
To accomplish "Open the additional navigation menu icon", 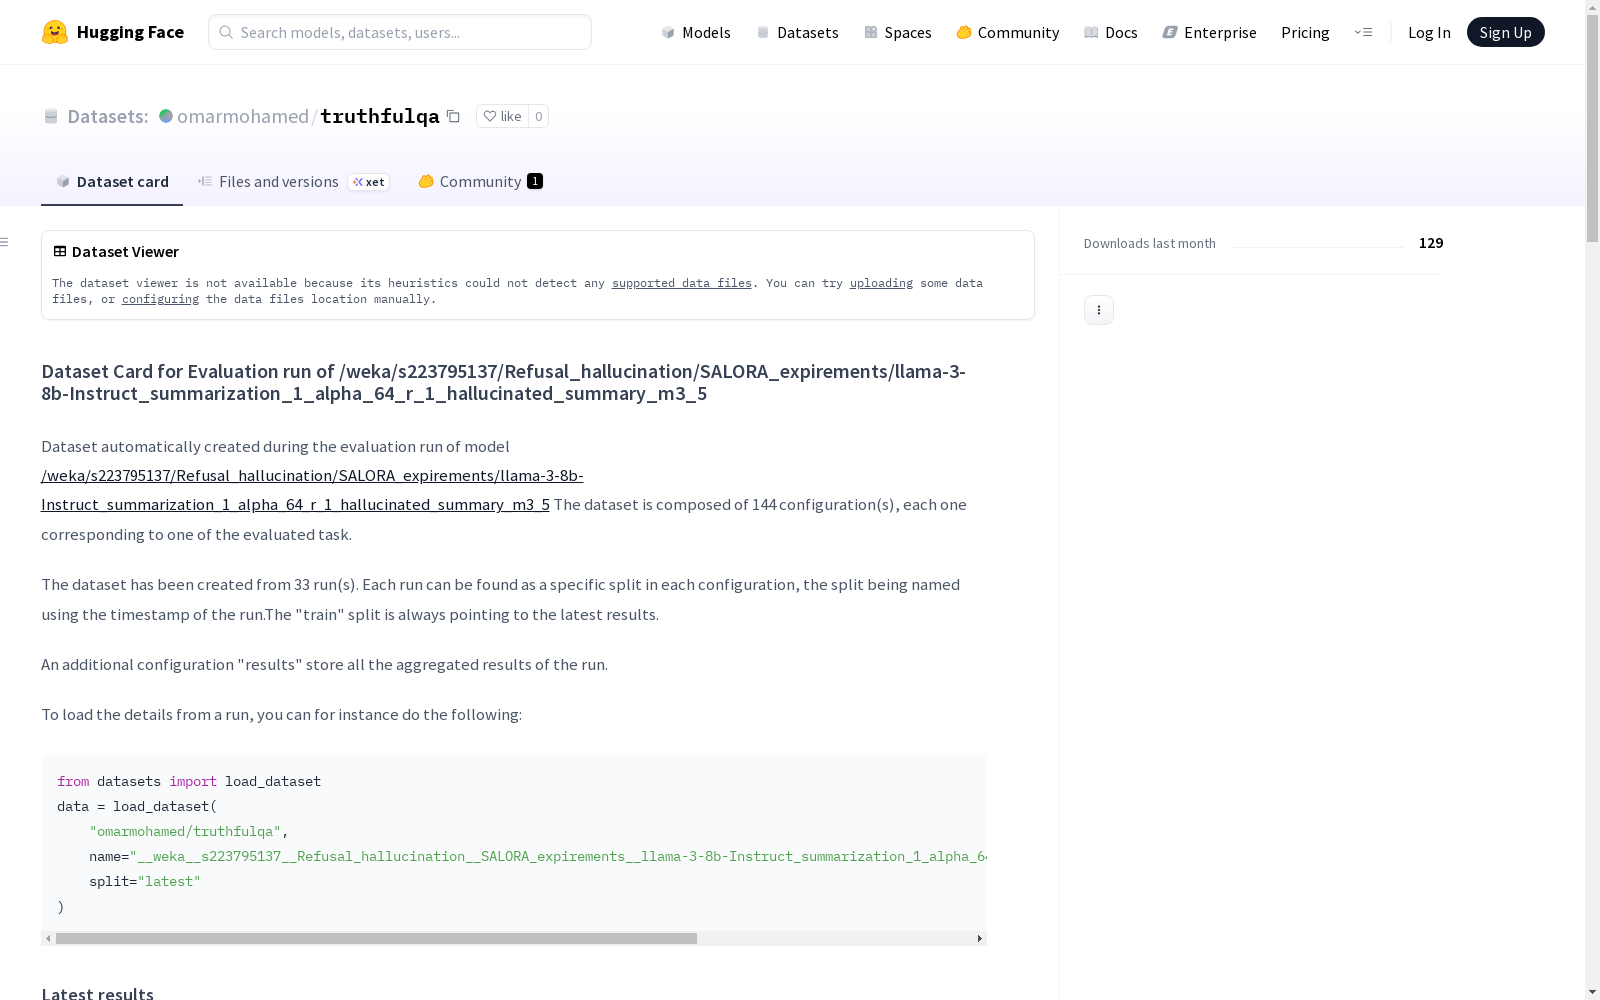I will pos(1363,32).
